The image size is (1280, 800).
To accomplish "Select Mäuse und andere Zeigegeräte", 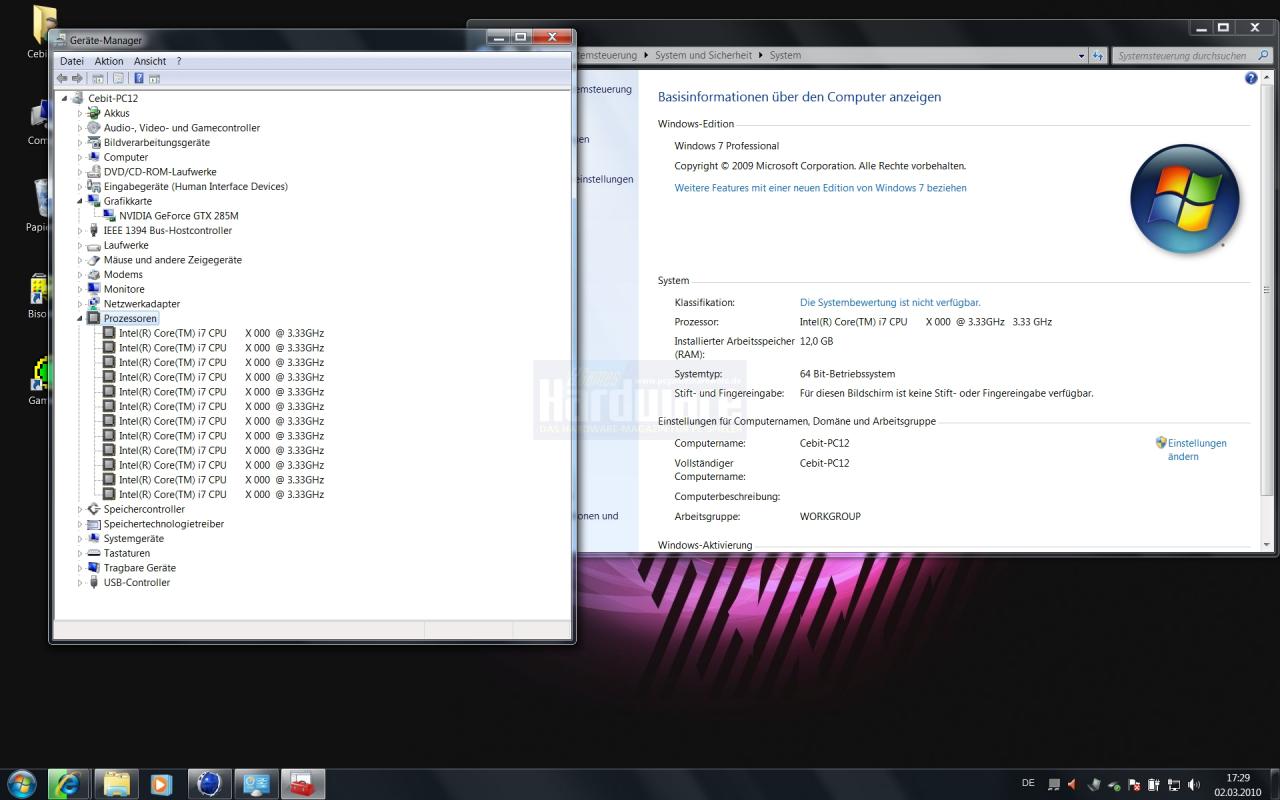I will [172, 260].
